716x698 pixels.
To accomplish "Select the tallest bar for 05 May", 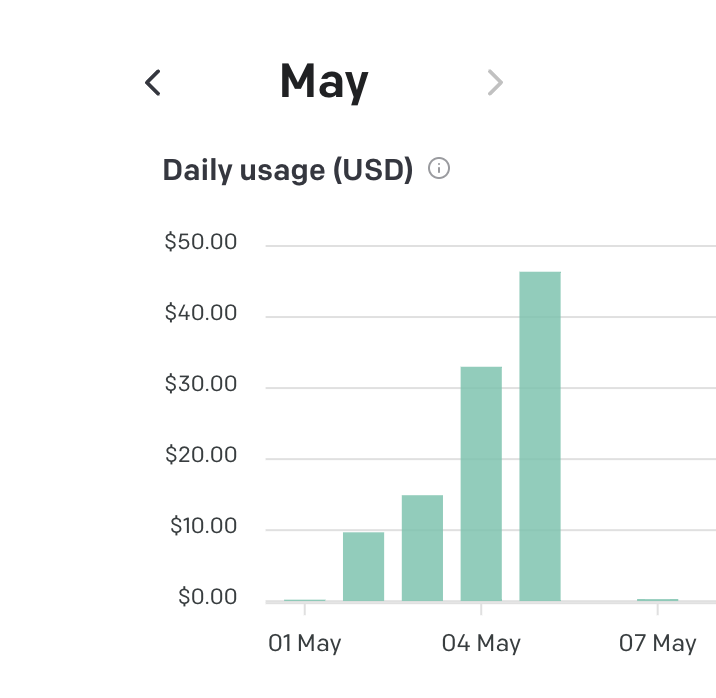I will pyautogui.click(x=540, y=436).
